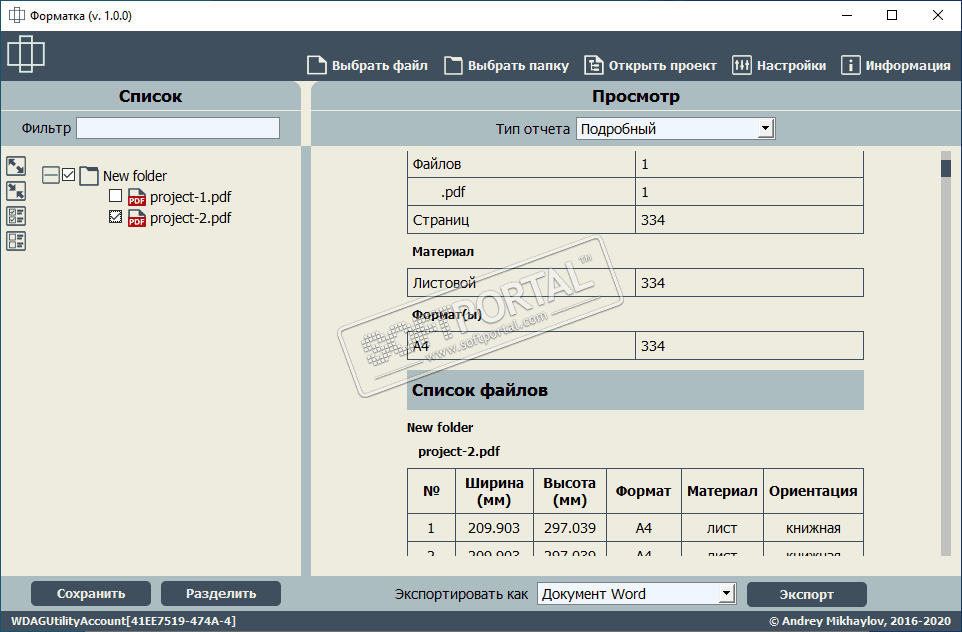
Task: Open Выбрать файл menu item
Action: tap(367, 65)
